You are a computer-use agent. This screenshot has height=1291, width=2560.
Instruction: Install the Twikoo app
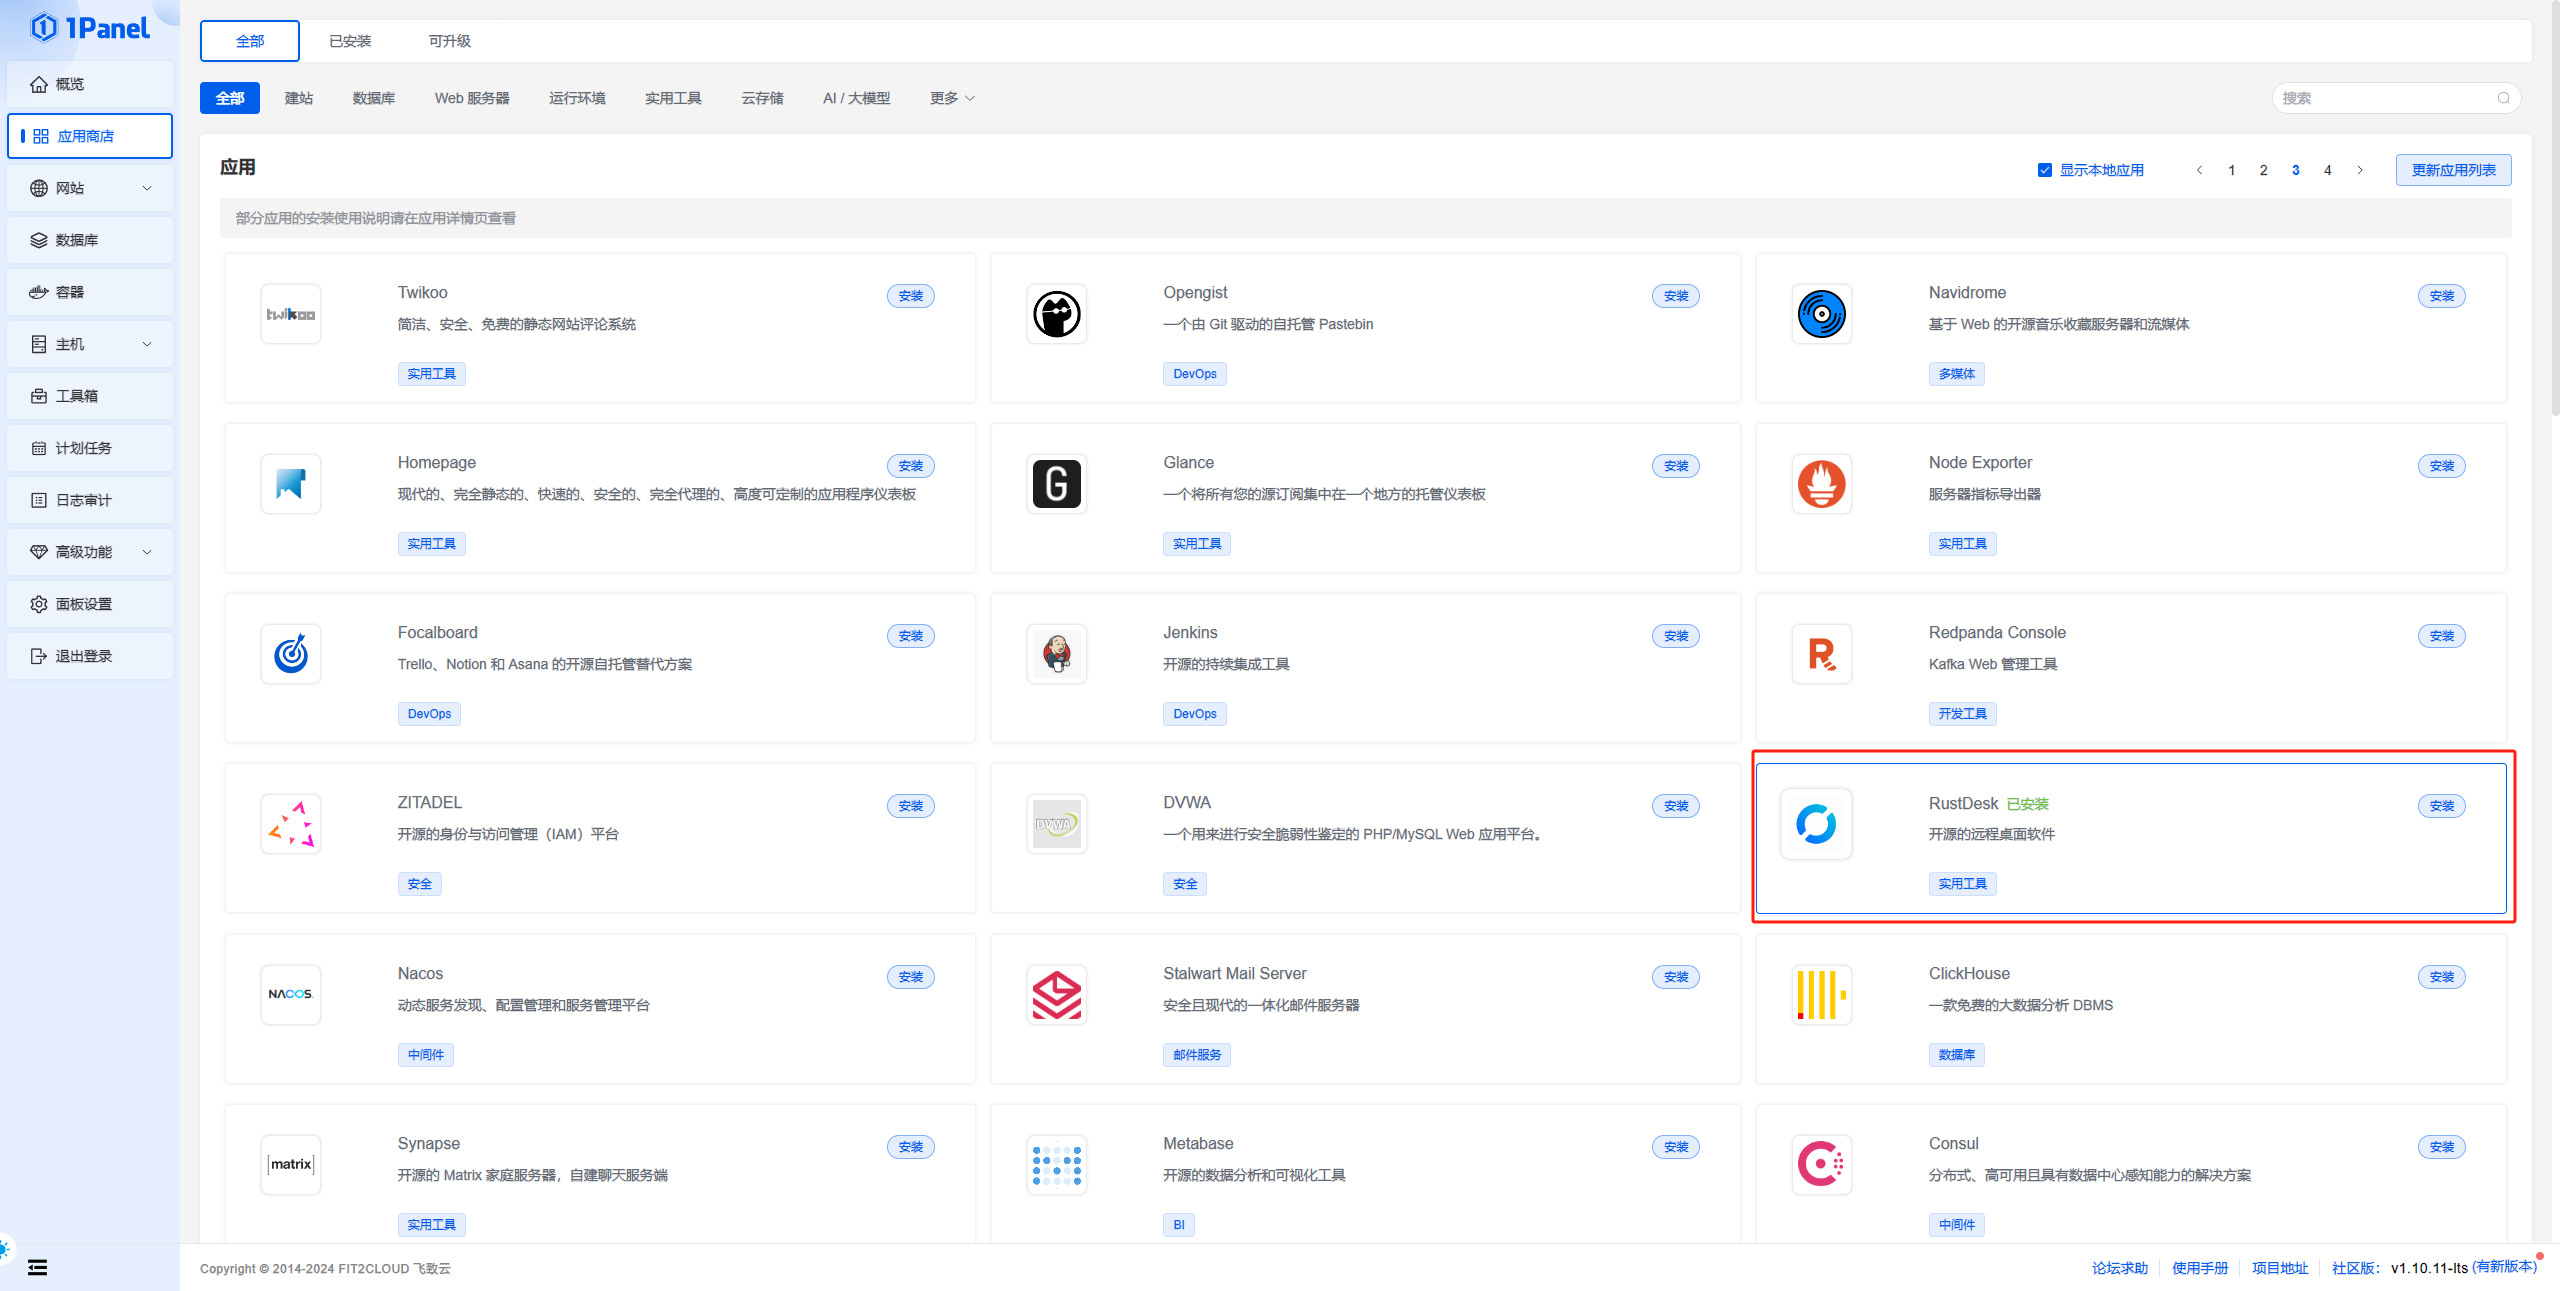(x=911, y=296)
